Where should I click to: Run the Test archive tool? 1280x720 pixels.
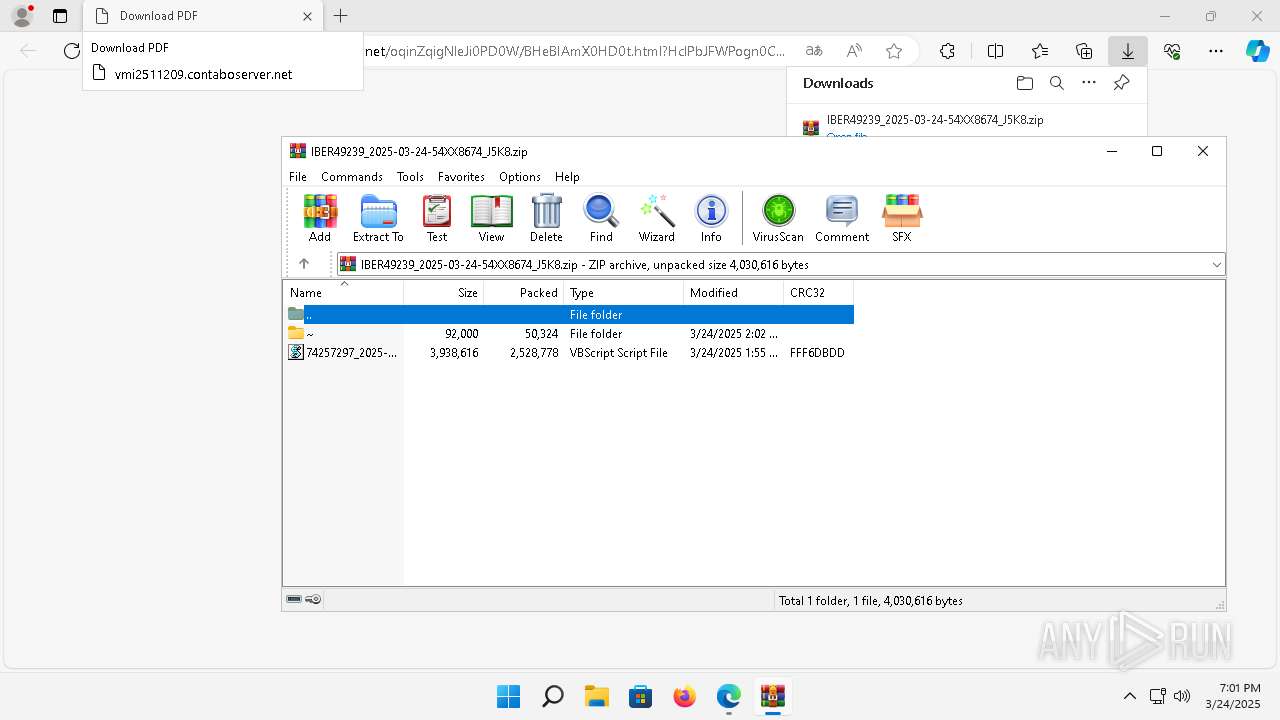coord(437,218)
